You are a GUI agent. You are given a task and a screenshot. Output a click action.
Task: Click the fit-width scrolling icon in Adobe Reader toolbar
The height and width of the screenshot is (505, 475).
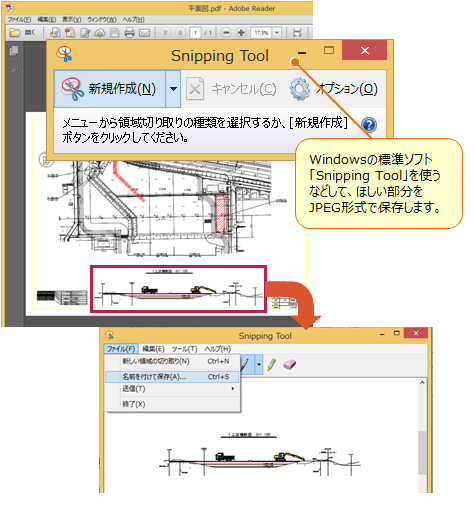tap(297, 32)
